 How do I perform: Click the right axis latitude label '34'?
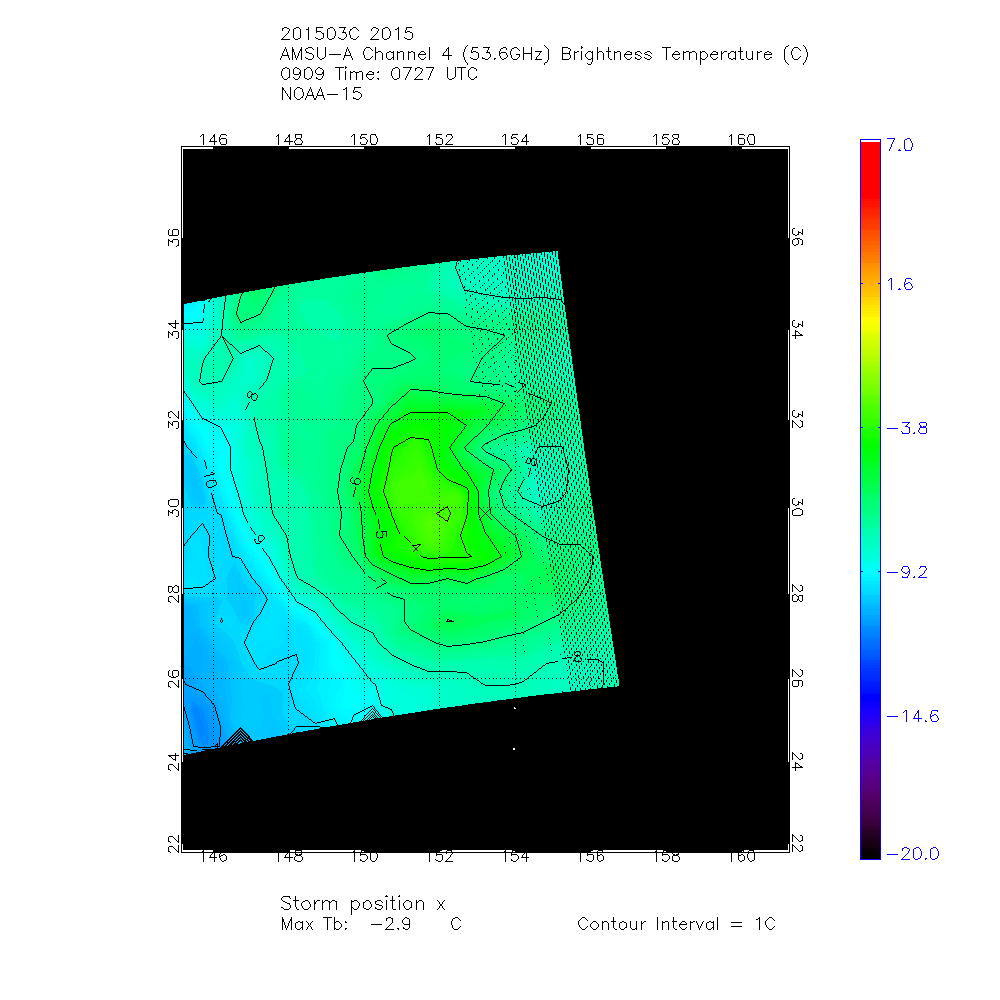point(797,329)
